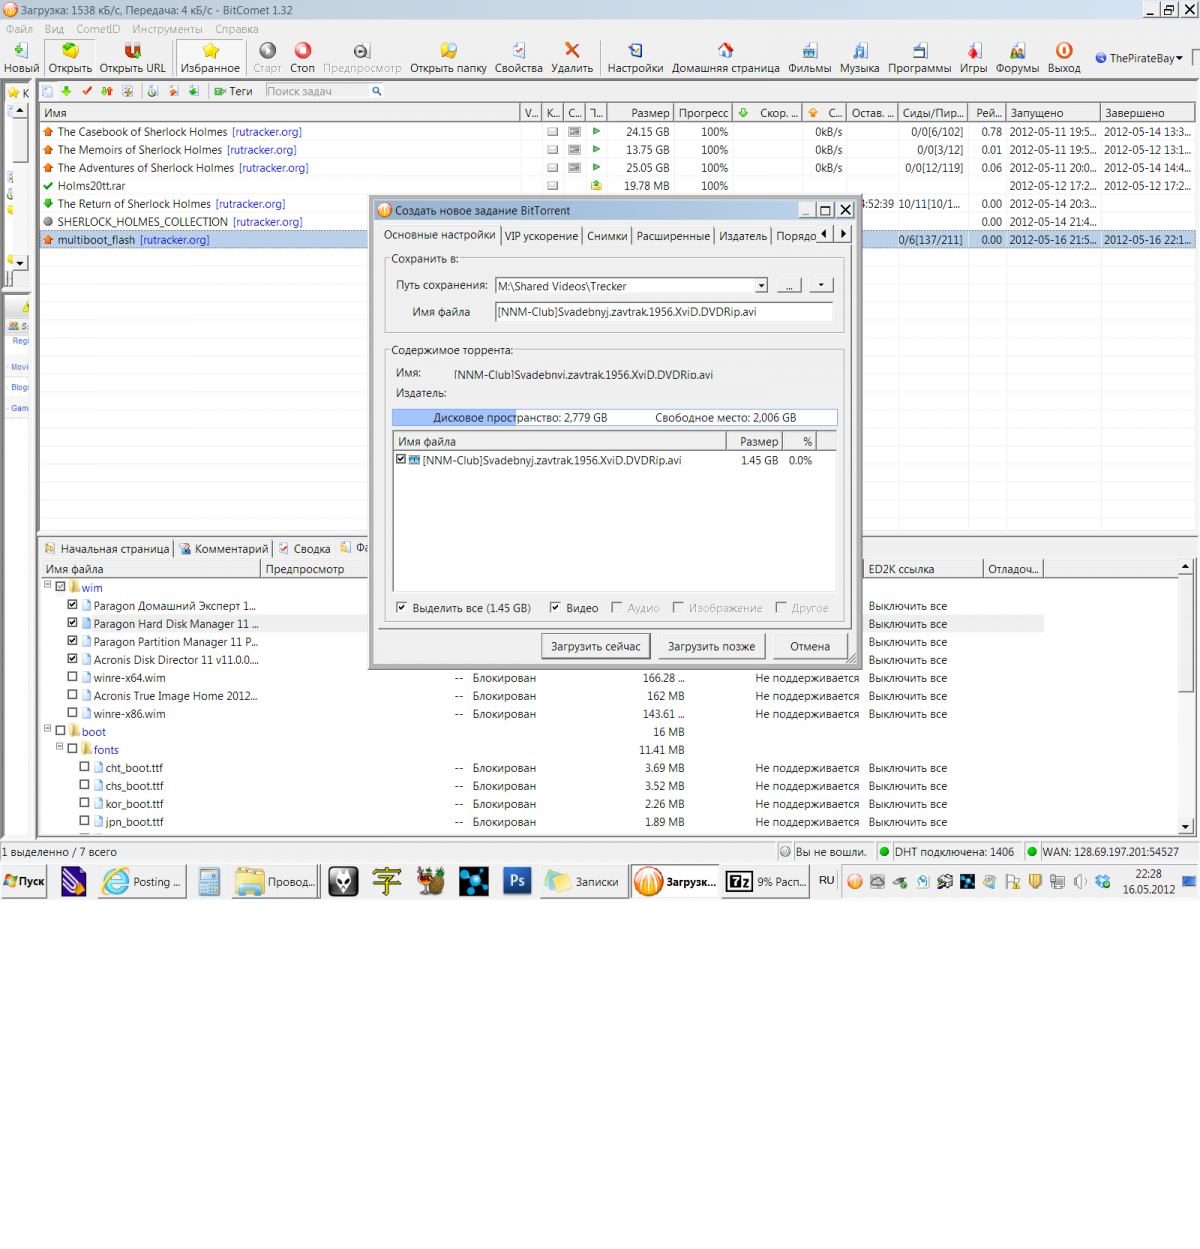The image size is (1200, 1249).
Task: Open the Игры toolbar icon
Action: coord(973,50)
